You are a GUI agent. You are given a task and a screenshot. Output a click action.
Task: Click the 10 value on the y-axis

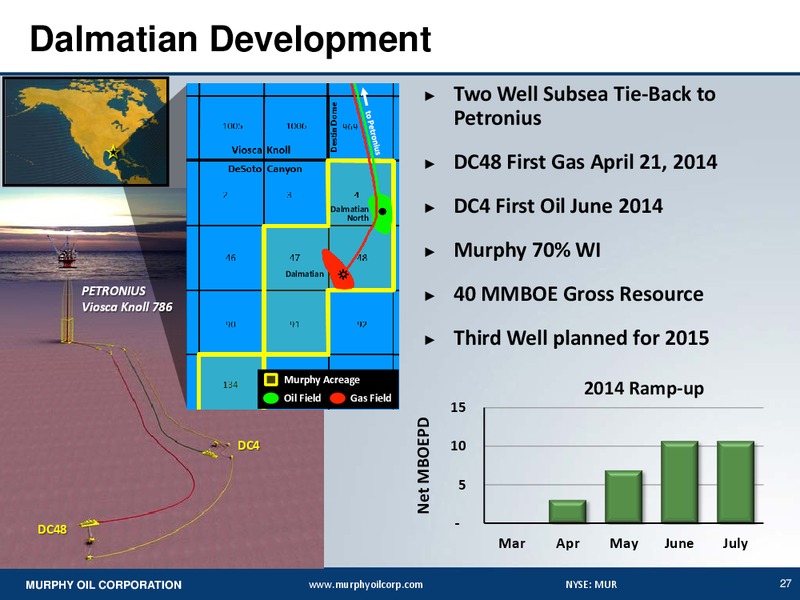[458, 445]
